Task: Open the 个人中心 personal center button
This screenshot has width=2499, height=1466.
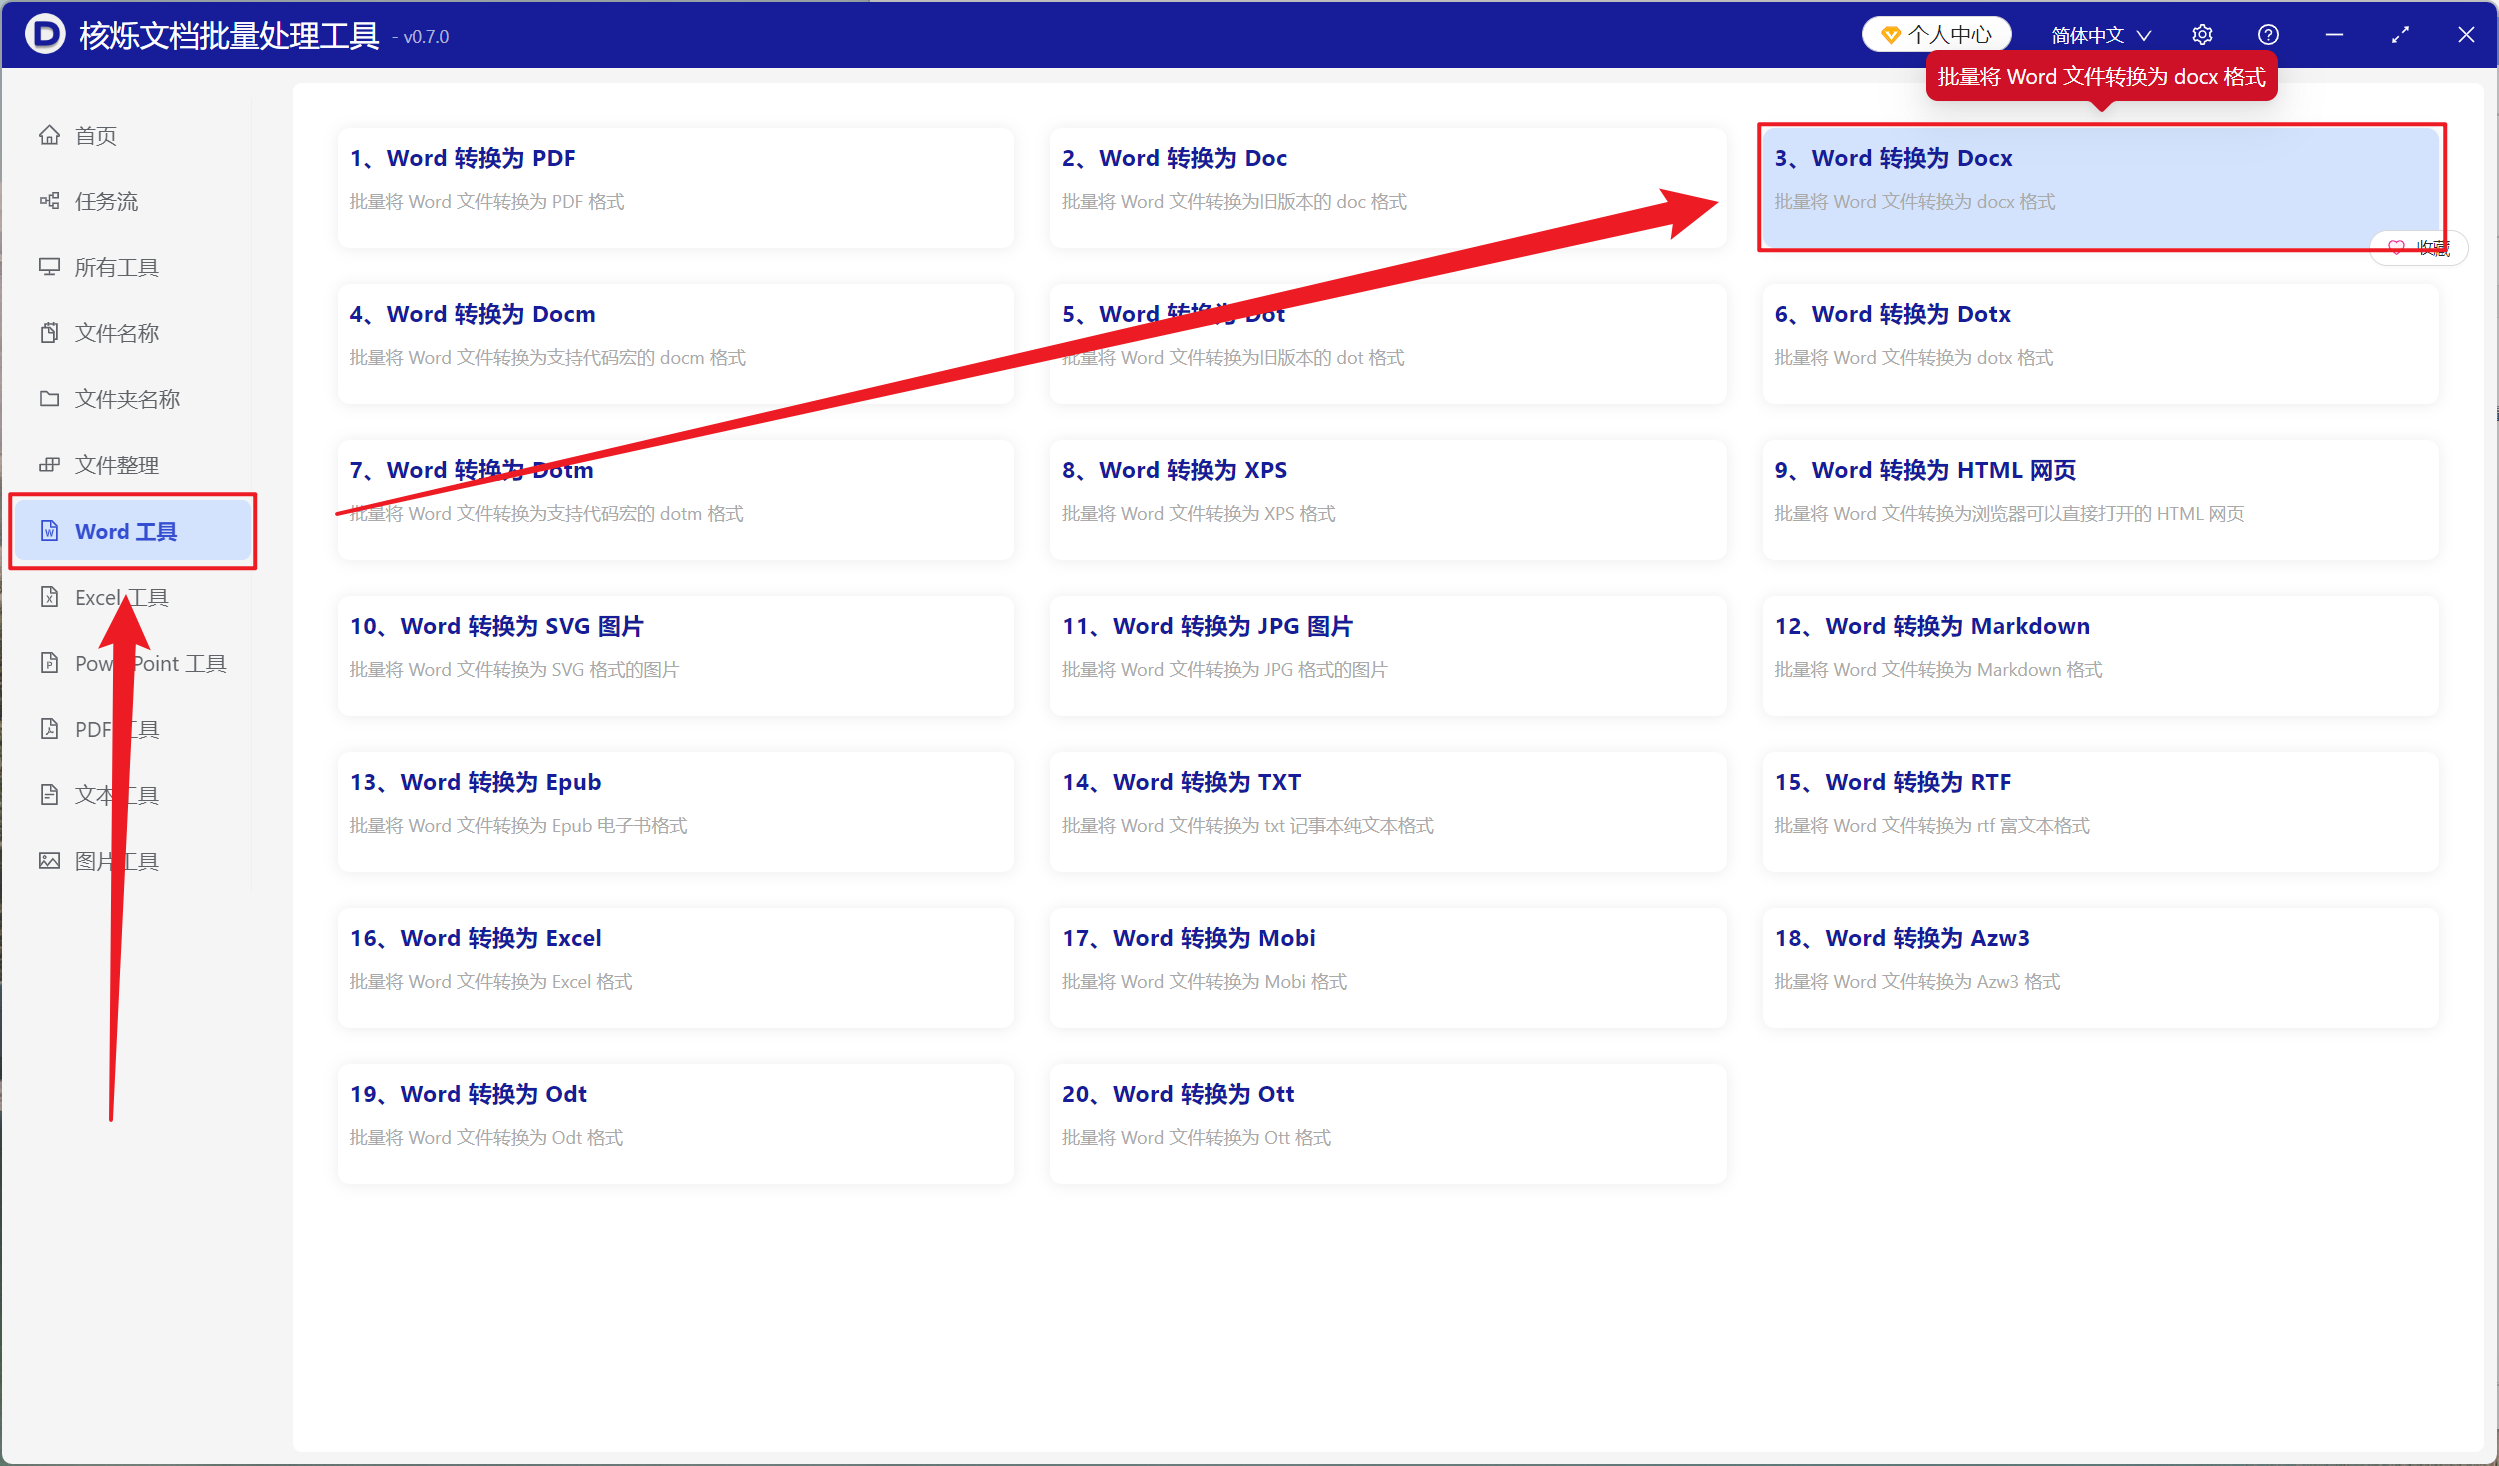Action: tap(1936, 35)
